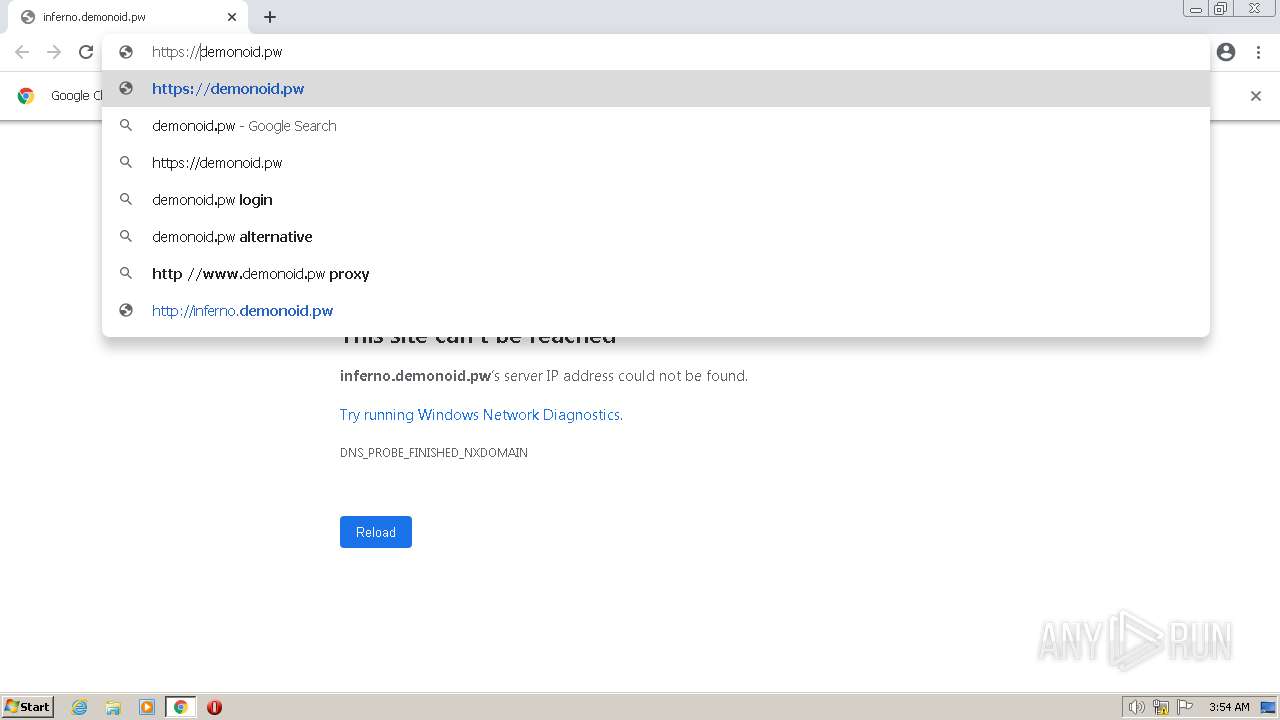Open the http://inferno.demonoid.pw history suggestion
Image resolution: width=1280 pixels, height=720 pixels.
point(656,310)
